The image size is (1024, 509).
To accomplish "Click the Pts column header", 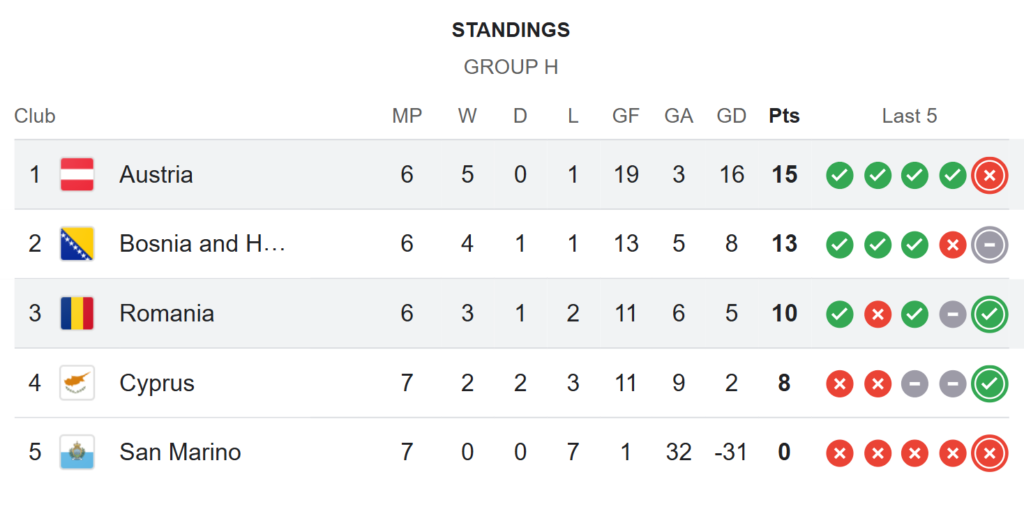I will click(x=784, y=116).
